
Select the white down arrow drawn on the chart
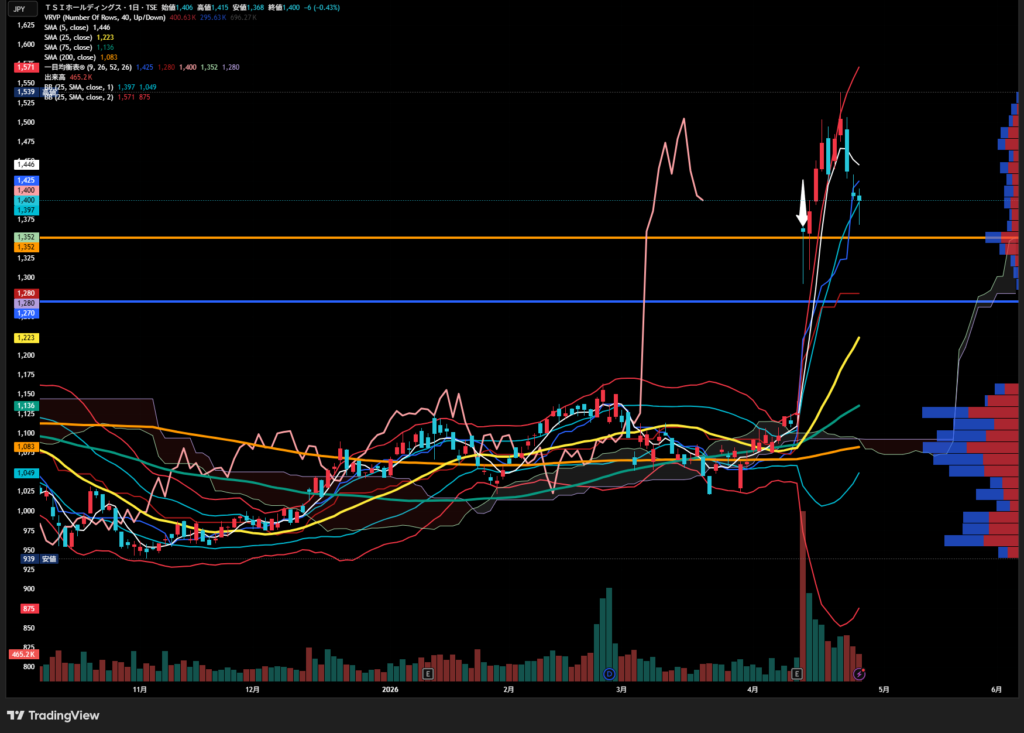point(802,205)
